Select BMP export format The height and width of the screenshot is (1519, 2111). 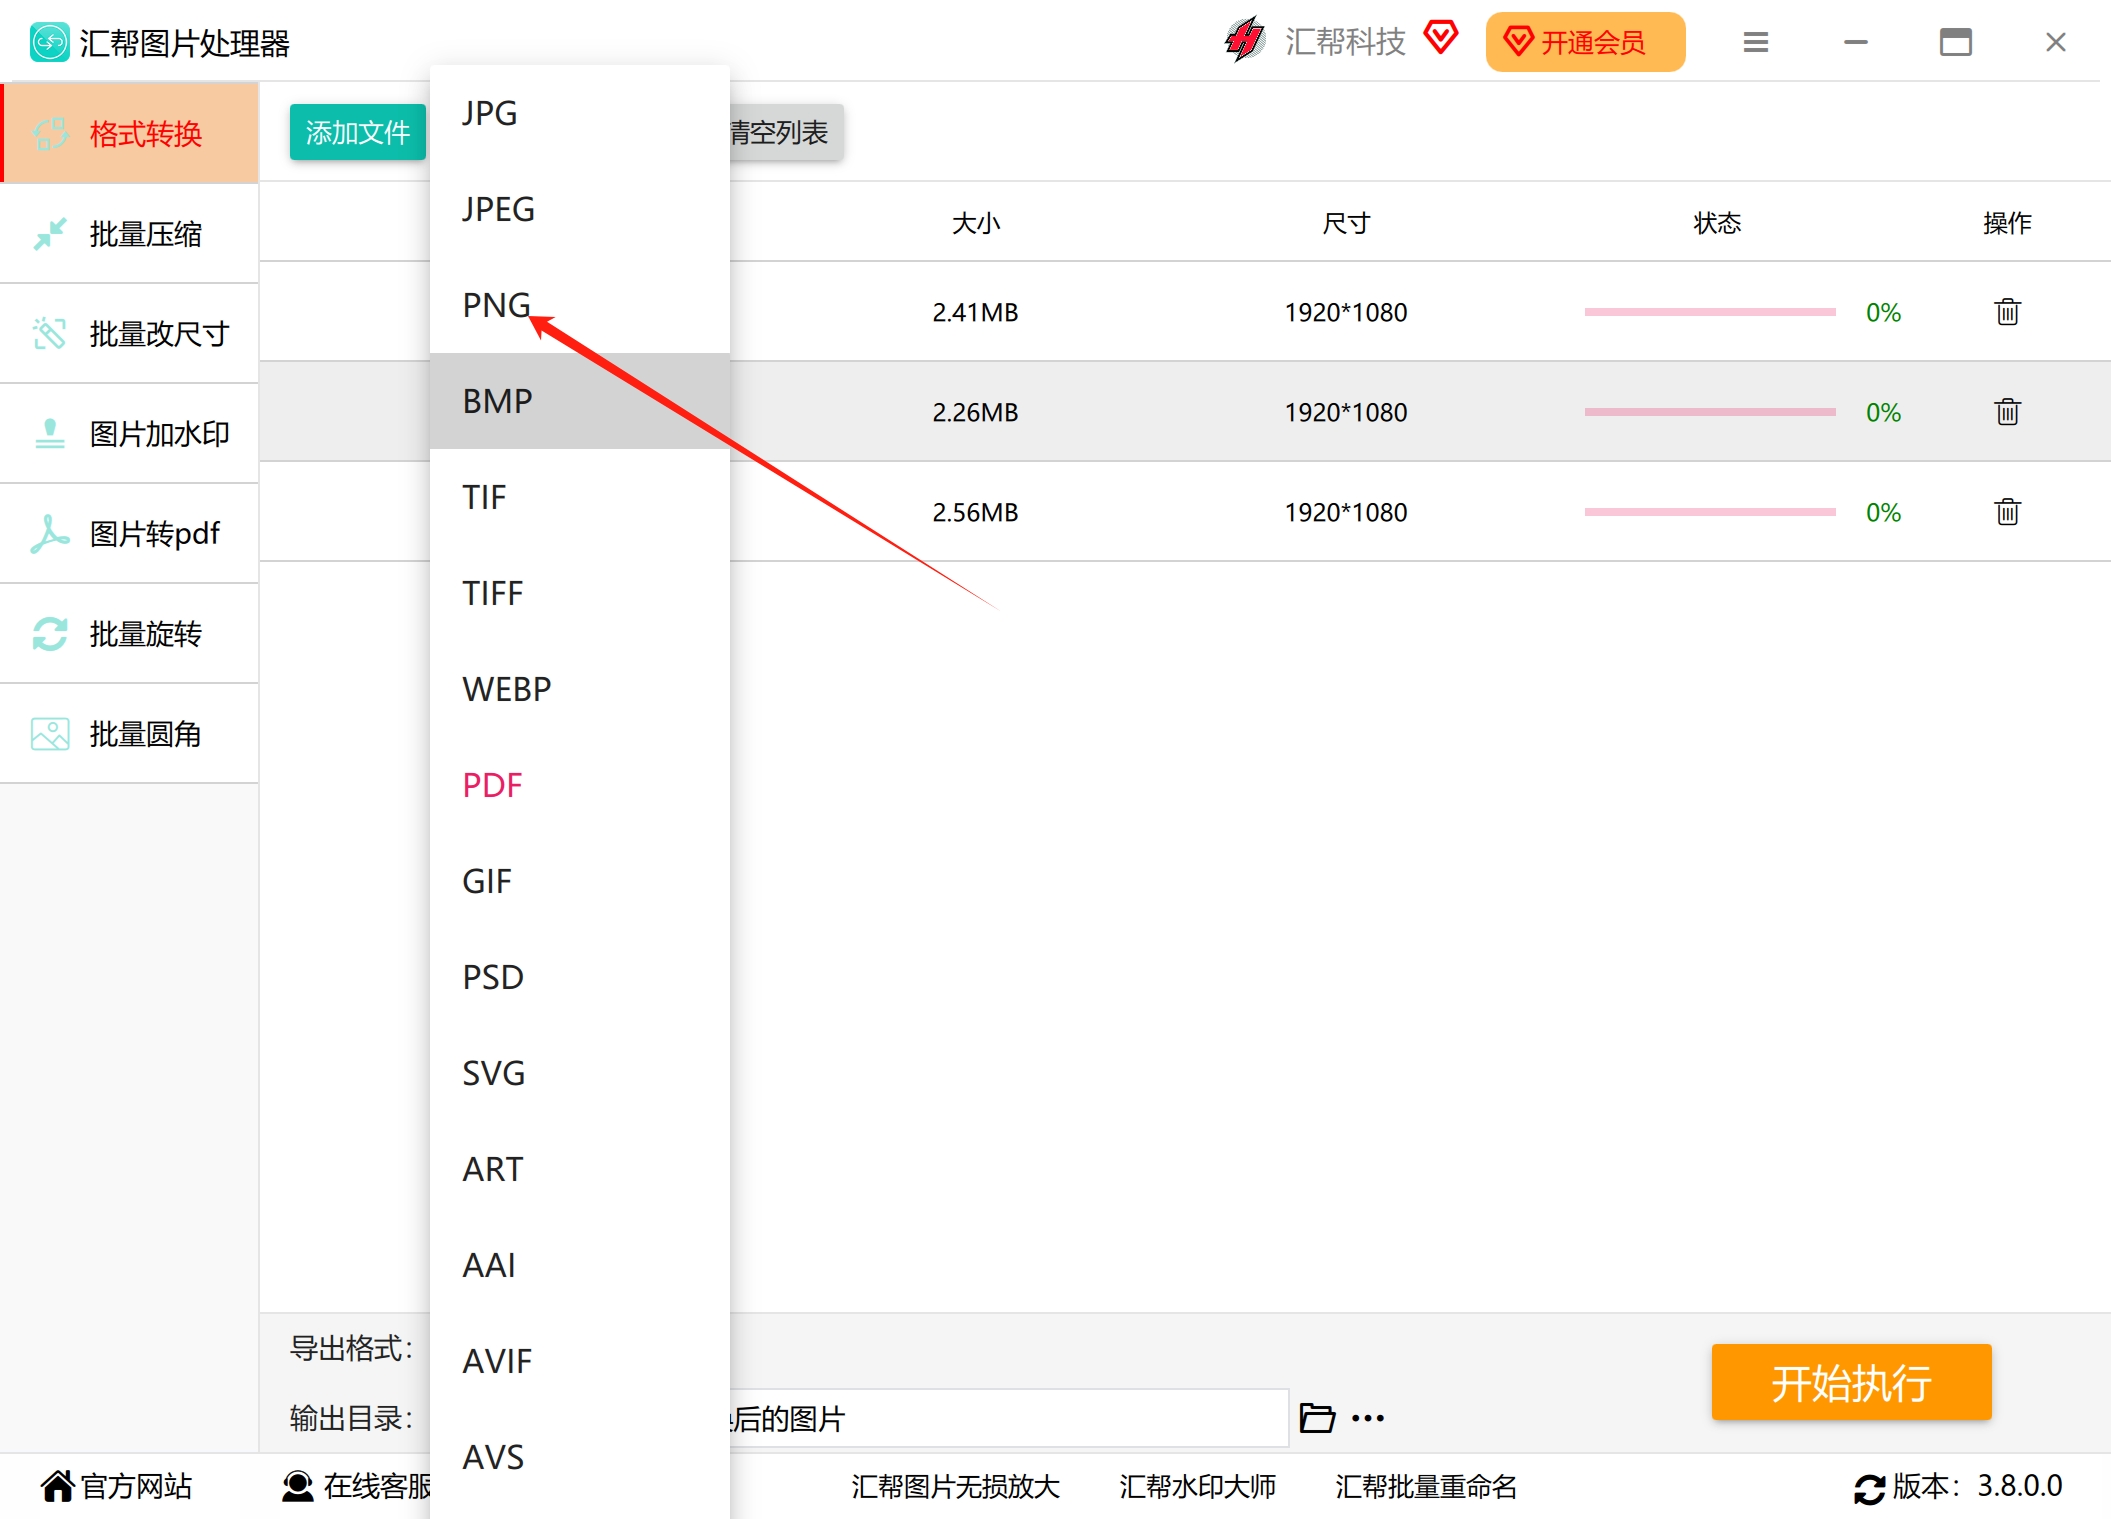[x=580, y=401]
